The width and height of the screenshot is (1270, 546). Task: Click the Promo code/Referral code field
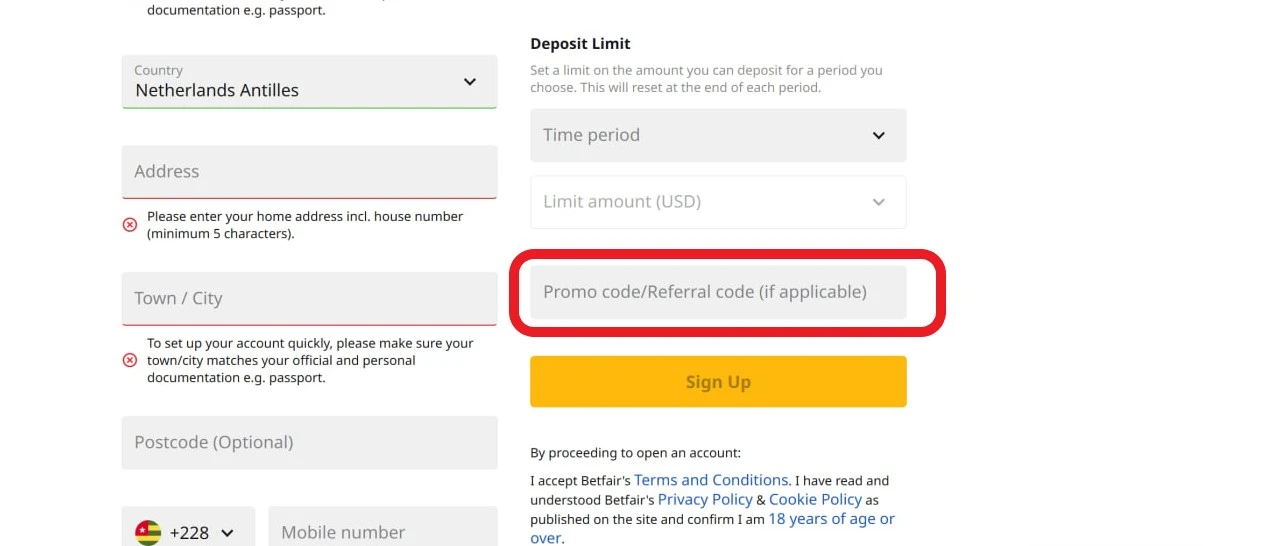click(x=717, y=292)
